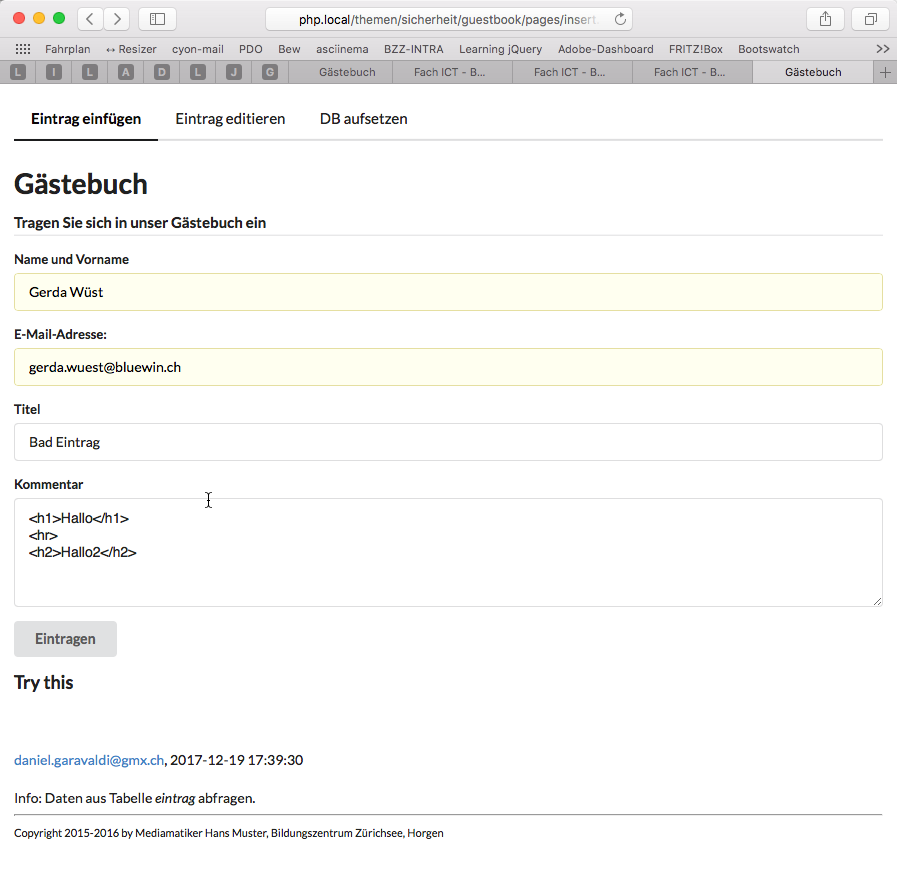
Task: Open the Learning jQuery bookmark
Action: (x=500, y=49)
